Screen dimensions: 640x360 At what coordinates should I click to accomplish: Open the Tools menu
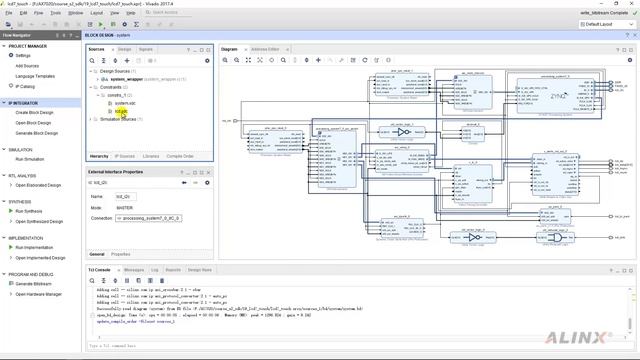pyautogui.click(x=56, y=13)
